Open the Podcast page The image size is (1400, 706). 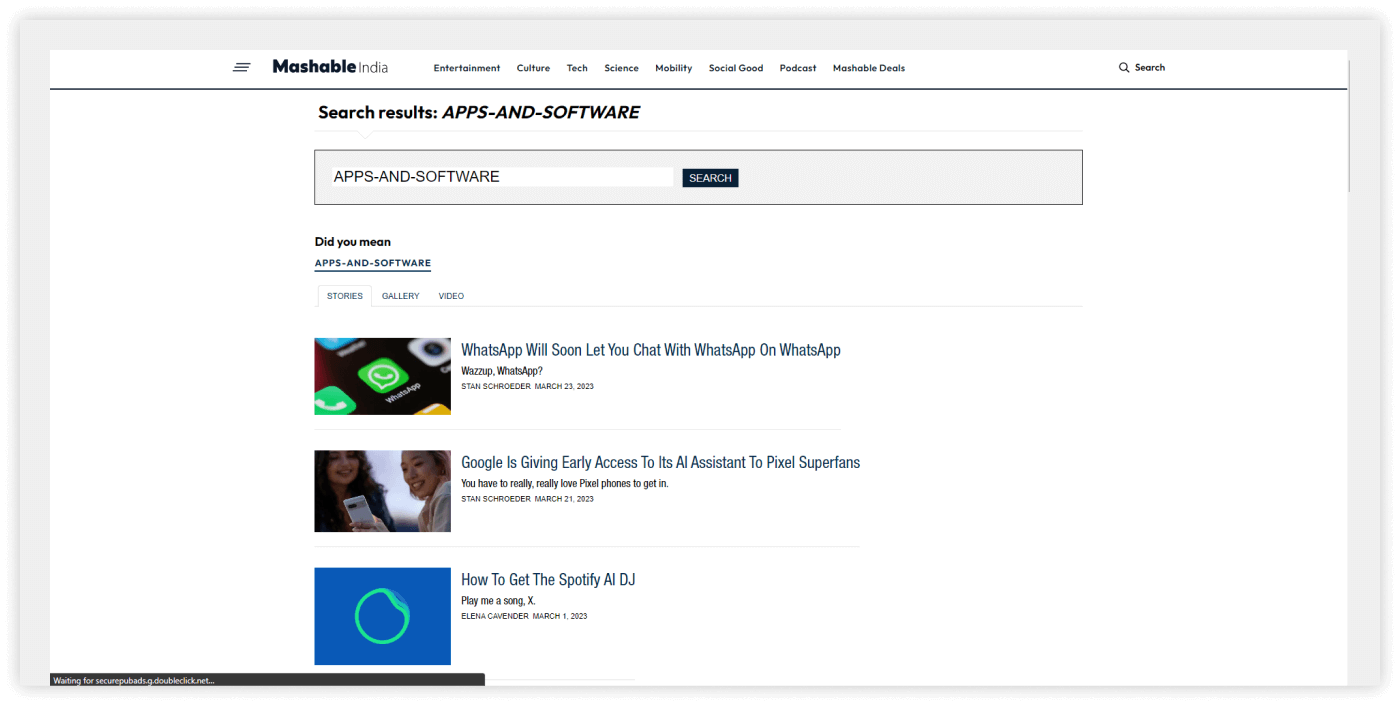point(798,68)
